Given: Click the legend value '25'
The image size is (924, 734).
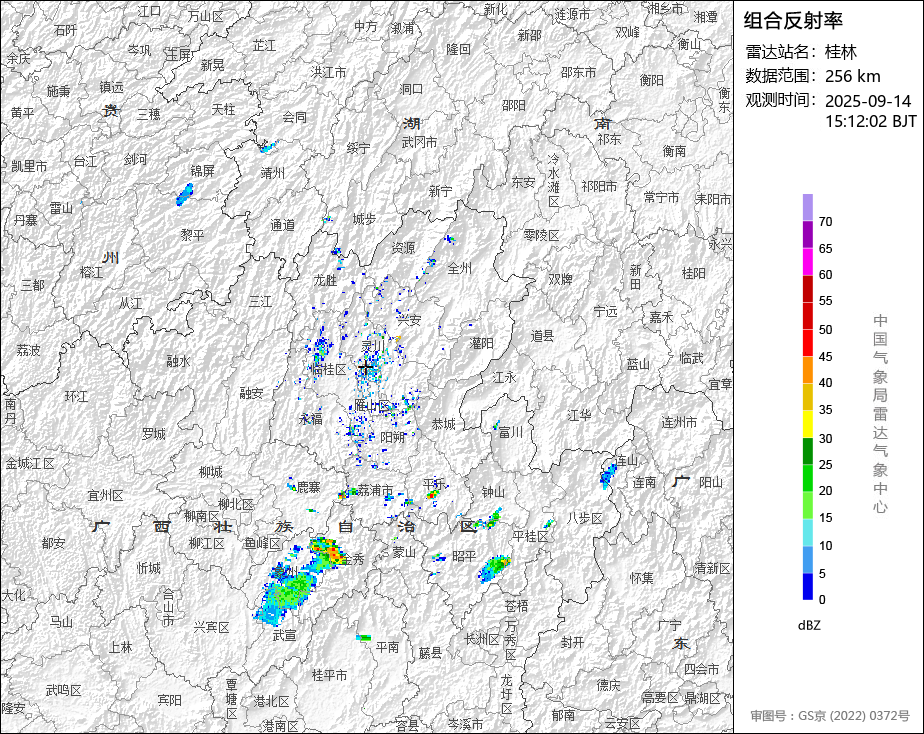Looking at the screenshot, I should tap(825, 465).
